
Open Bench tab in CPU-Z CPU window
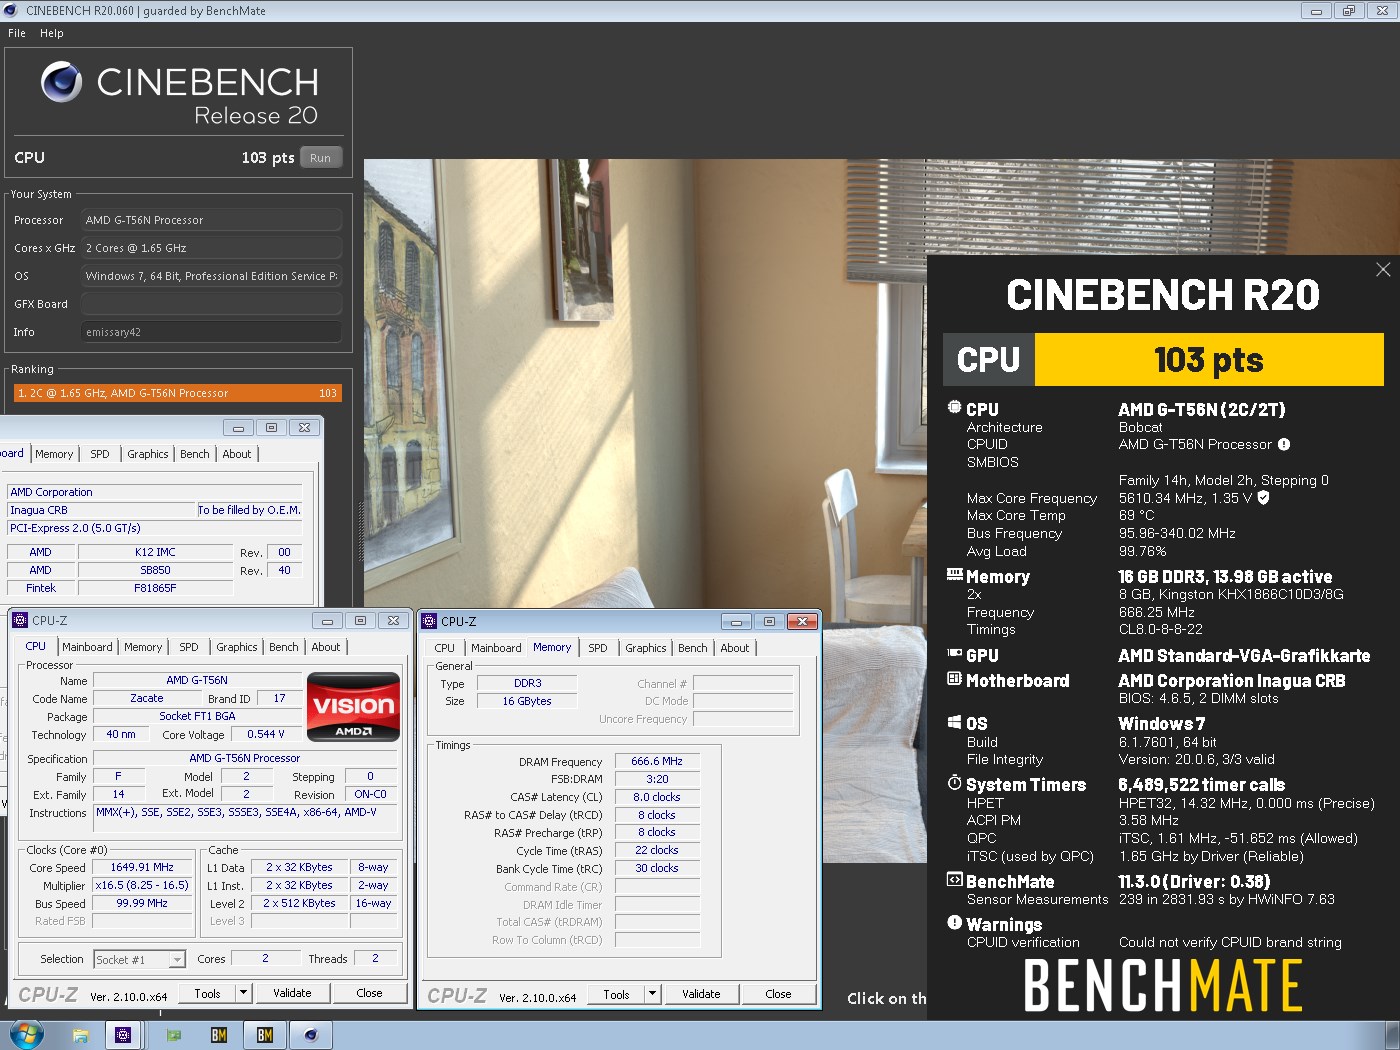(x=284, y=647)
